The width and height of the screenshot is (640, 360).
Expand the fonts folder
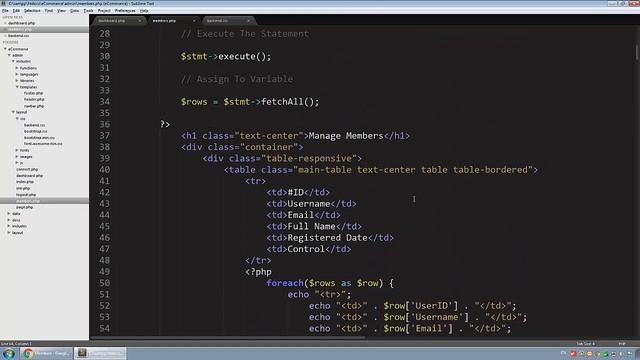point(17,150)
